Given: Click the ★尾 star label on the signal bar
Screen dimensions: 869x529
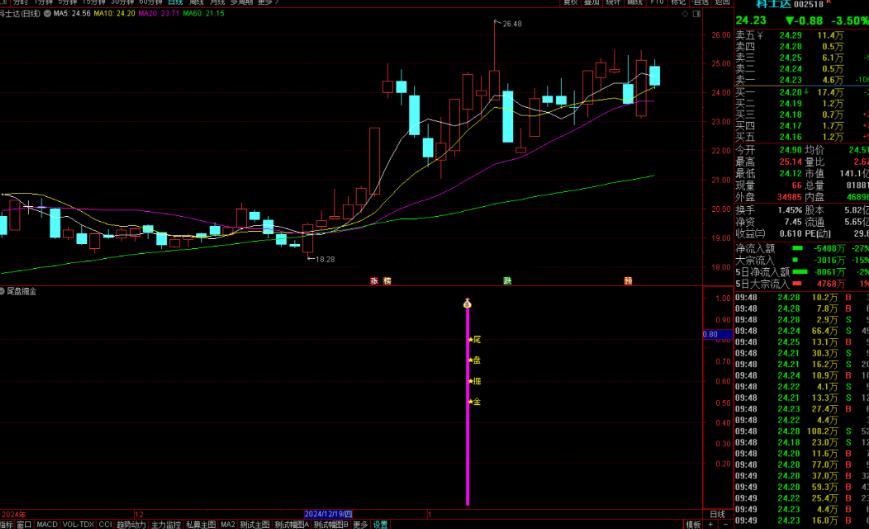Looking at the screenshot, I should [474, 339].
